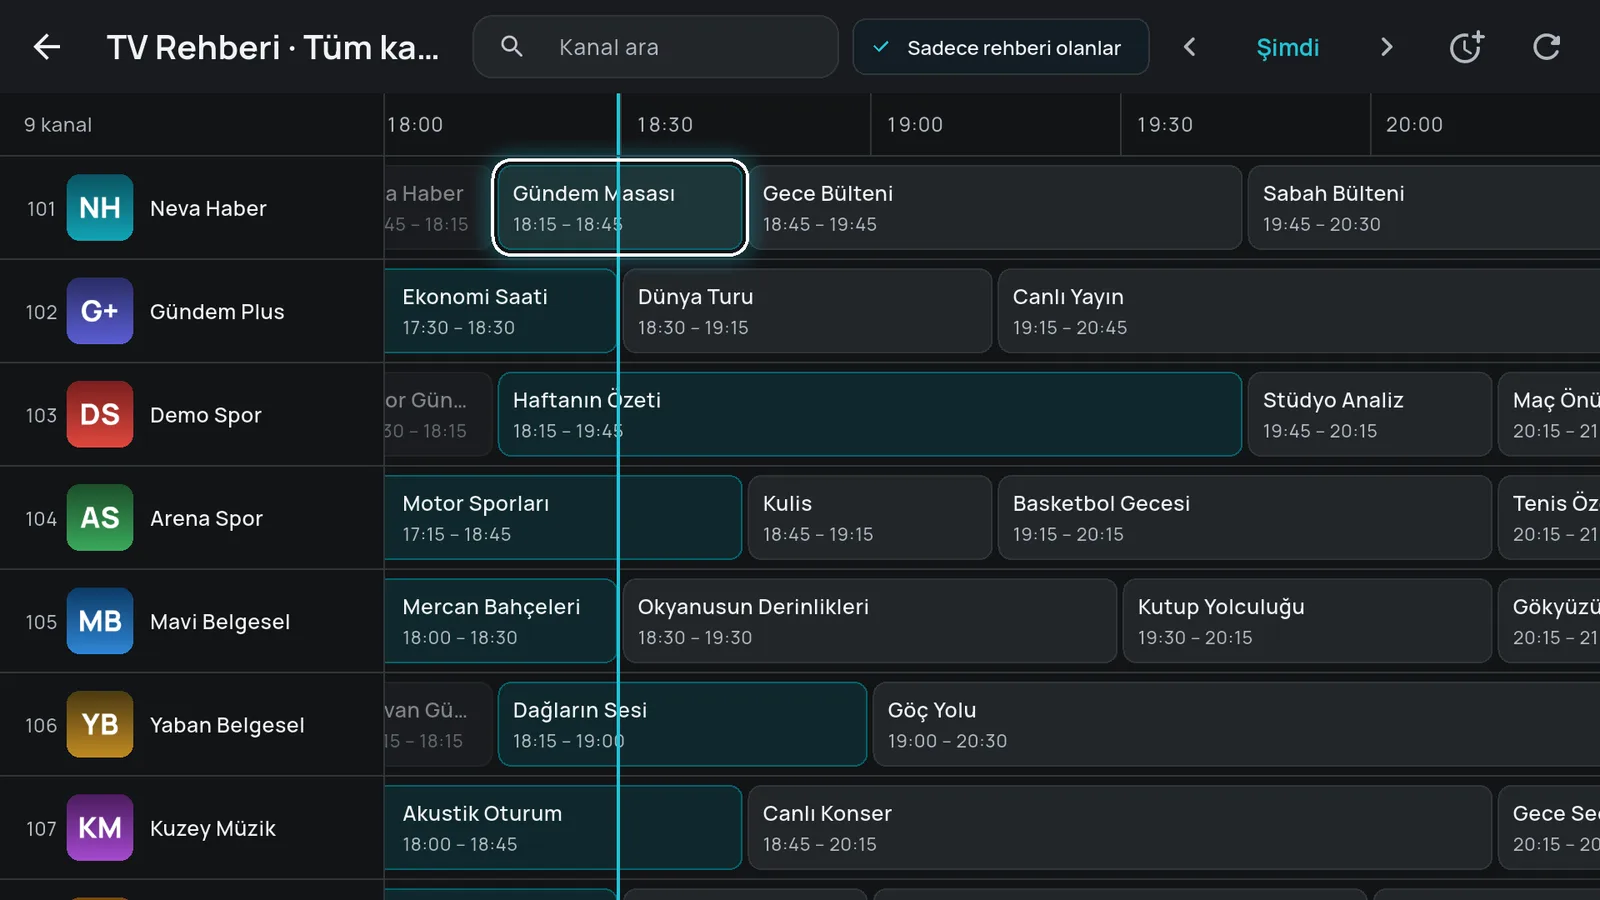Click the Kuzey Müzik channel name
Image resolution: width=1600 pixels, height=900 pixels.
click(x=213, y=828)
